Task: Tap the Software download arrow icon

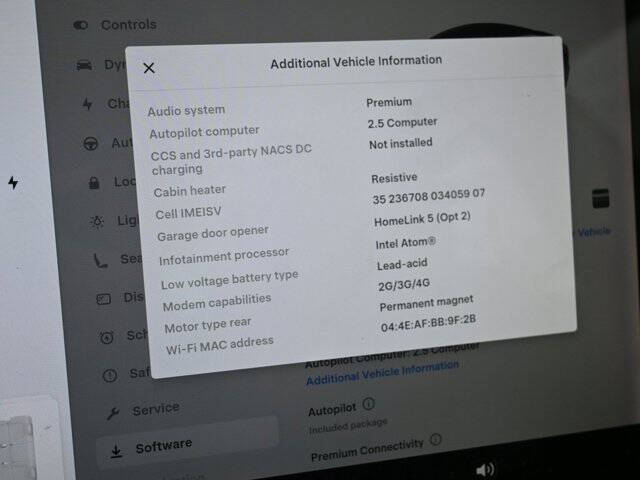Action: tap(116, 451)
